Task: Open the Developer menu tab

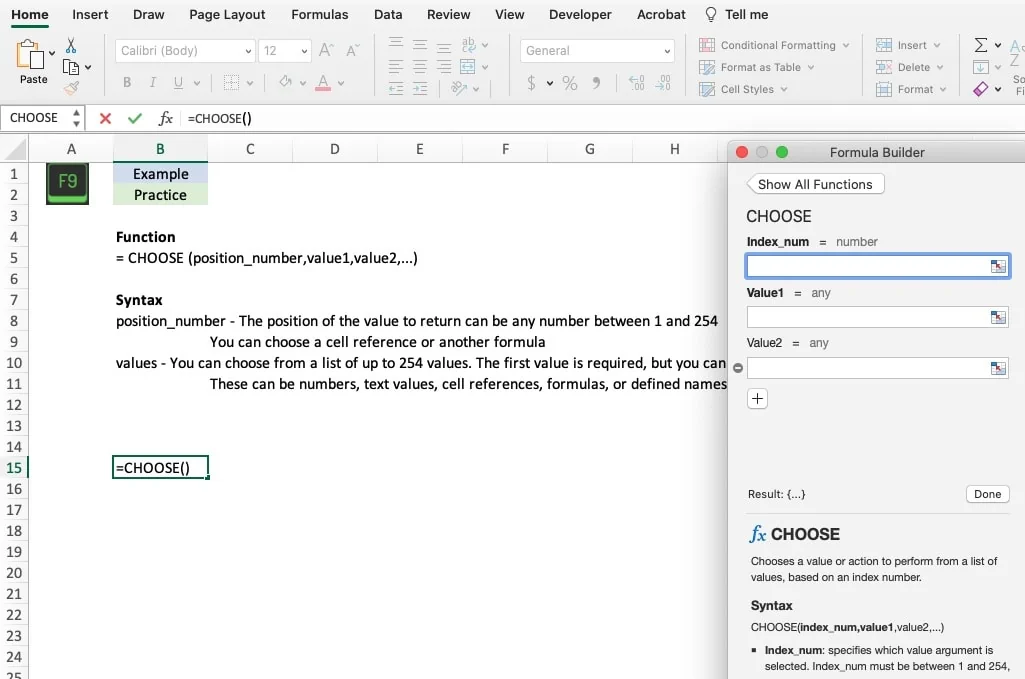Action: 580,14
